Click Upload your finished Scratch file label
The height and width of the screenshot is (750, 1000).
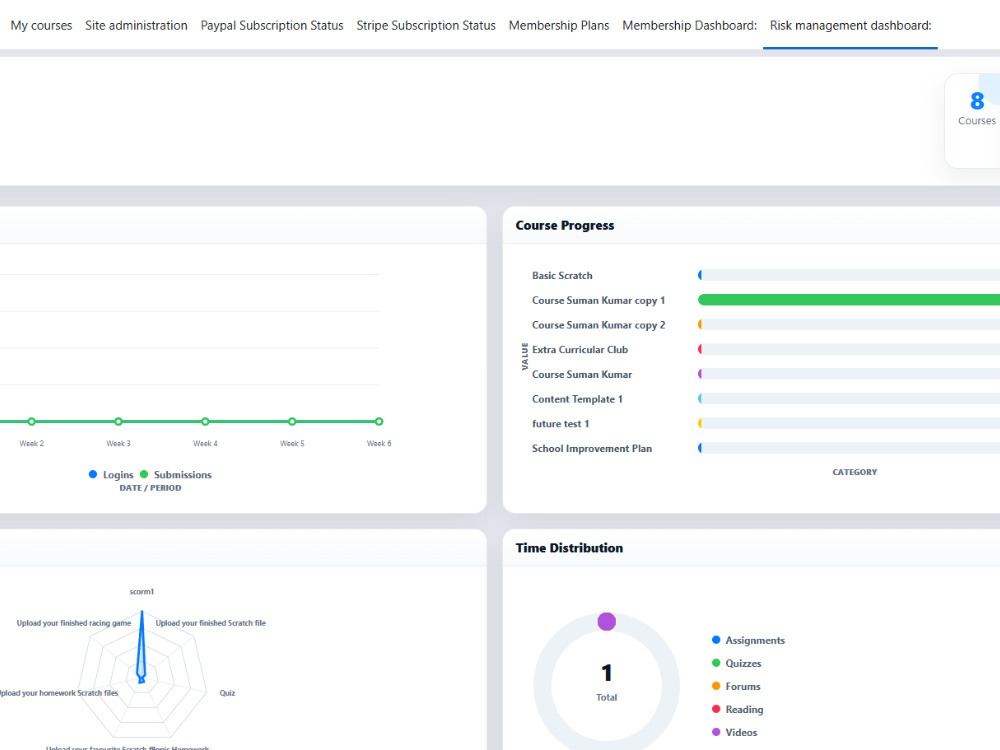[x=210, y=623]
